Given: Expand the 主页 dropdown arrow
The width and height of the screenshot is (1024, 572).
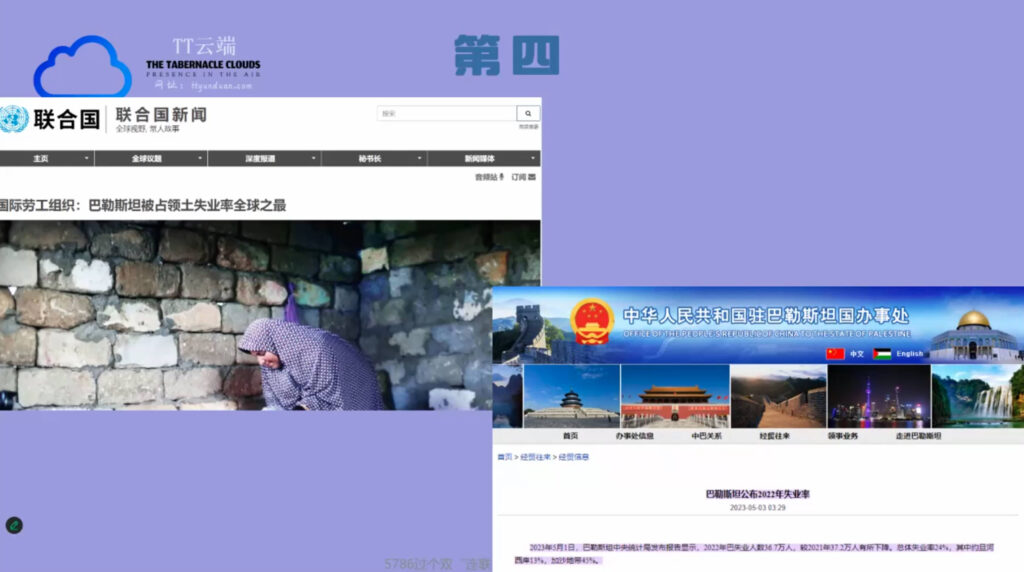Looking at the screenshot, I should (x=87, y=159).
